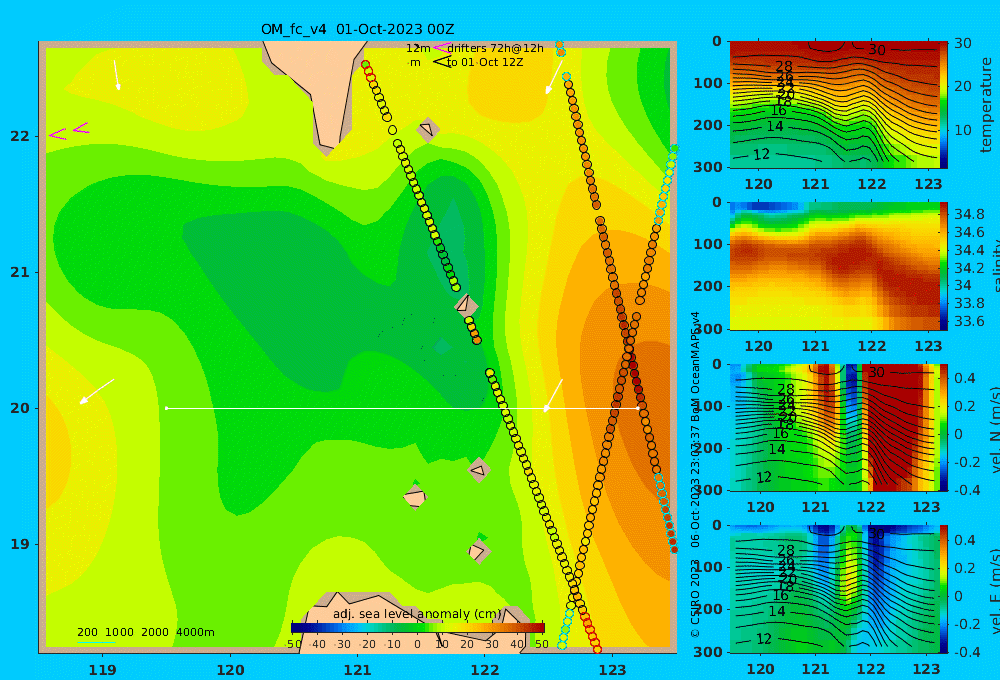Click the white current arrow left of latitude 20
This screenshot has height=680, width=1000.
pos(97,392)
